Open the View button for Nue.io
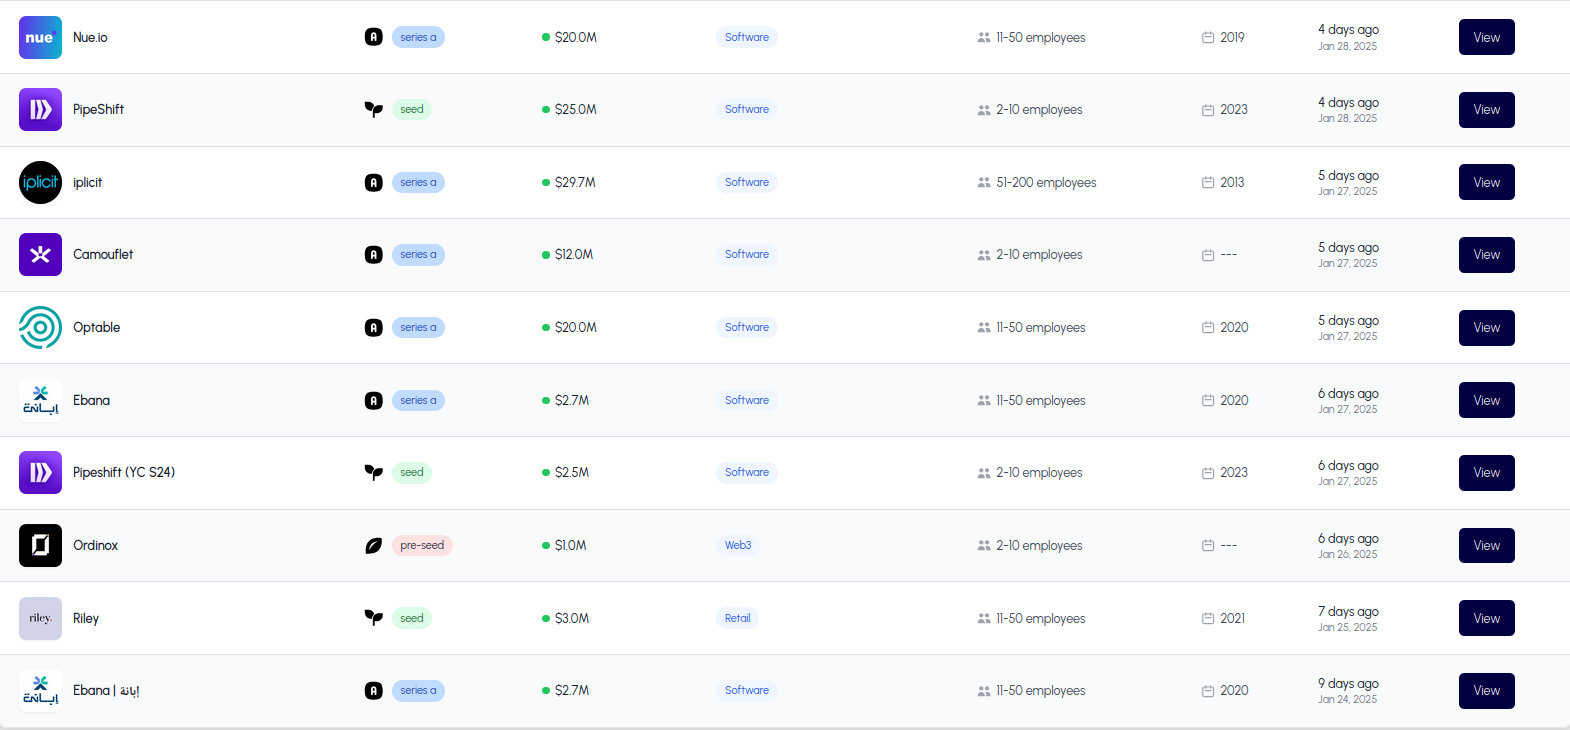 point(1486,37)
